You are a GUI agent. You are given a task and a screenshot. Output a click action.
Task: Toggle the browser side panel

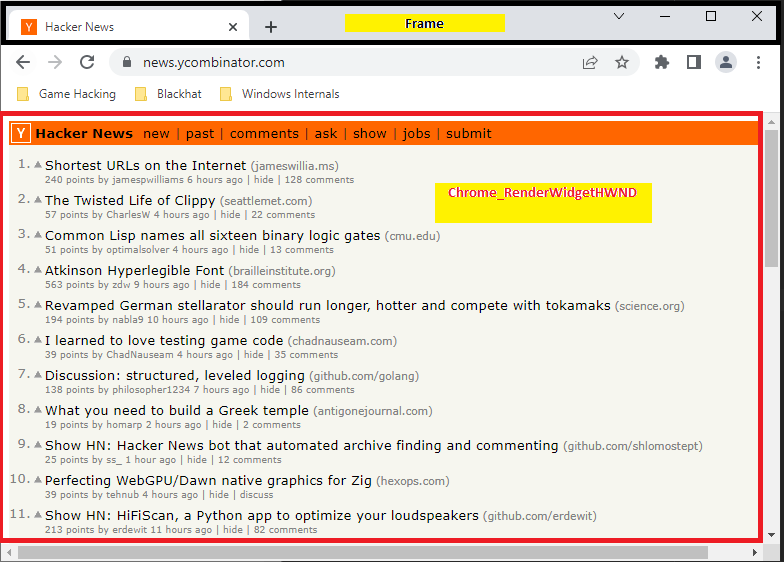click(694, 62)
